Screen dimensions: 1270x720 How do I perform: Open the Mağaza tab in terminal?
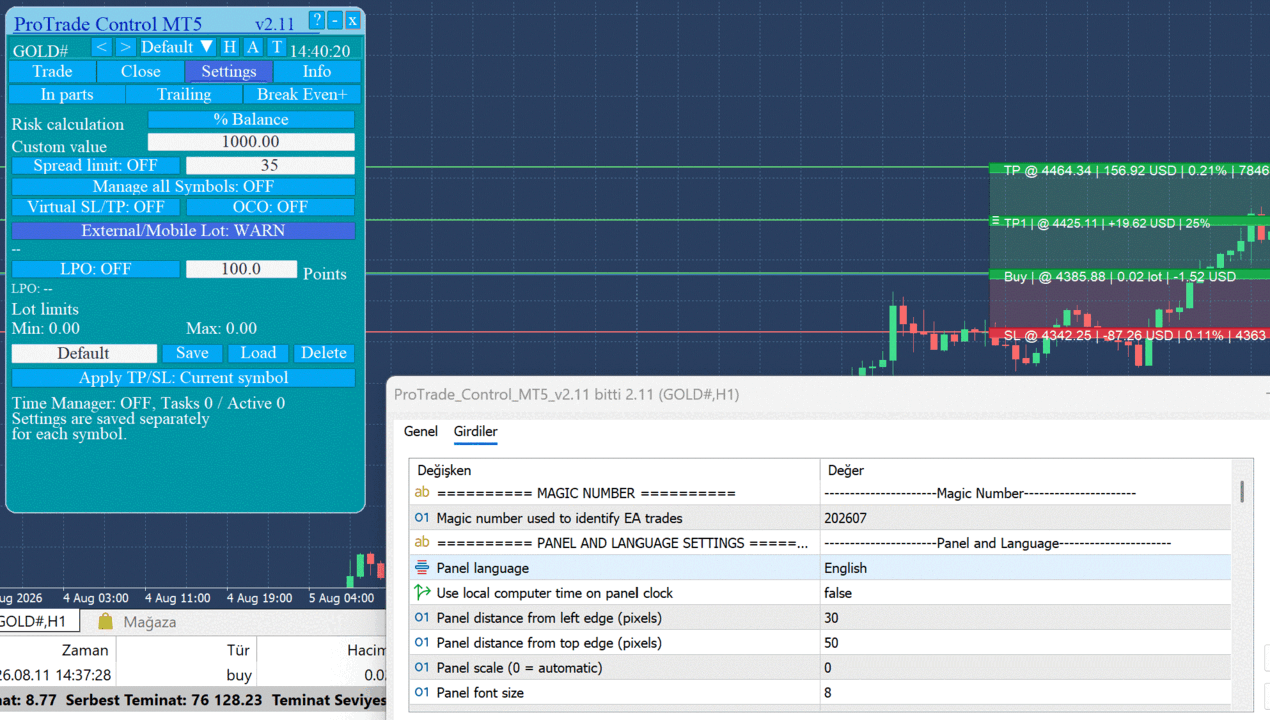point(138,622)
